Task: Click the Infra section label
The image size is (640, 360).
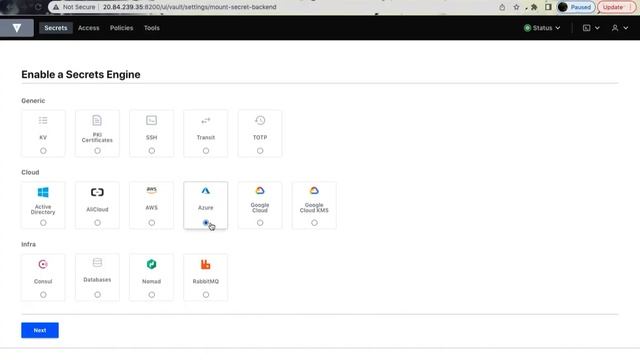Action: 29,244
